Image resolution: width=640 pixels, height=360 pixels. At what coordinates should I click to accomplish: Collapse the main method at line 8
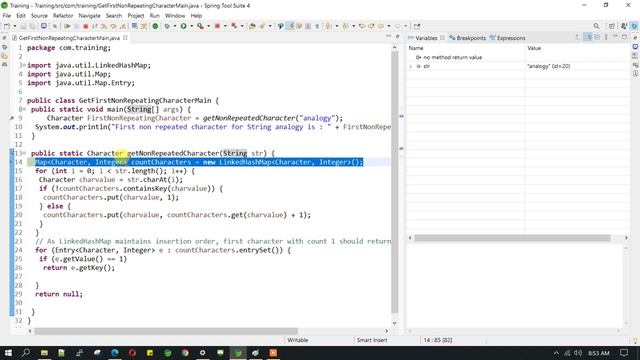[24, 109]
